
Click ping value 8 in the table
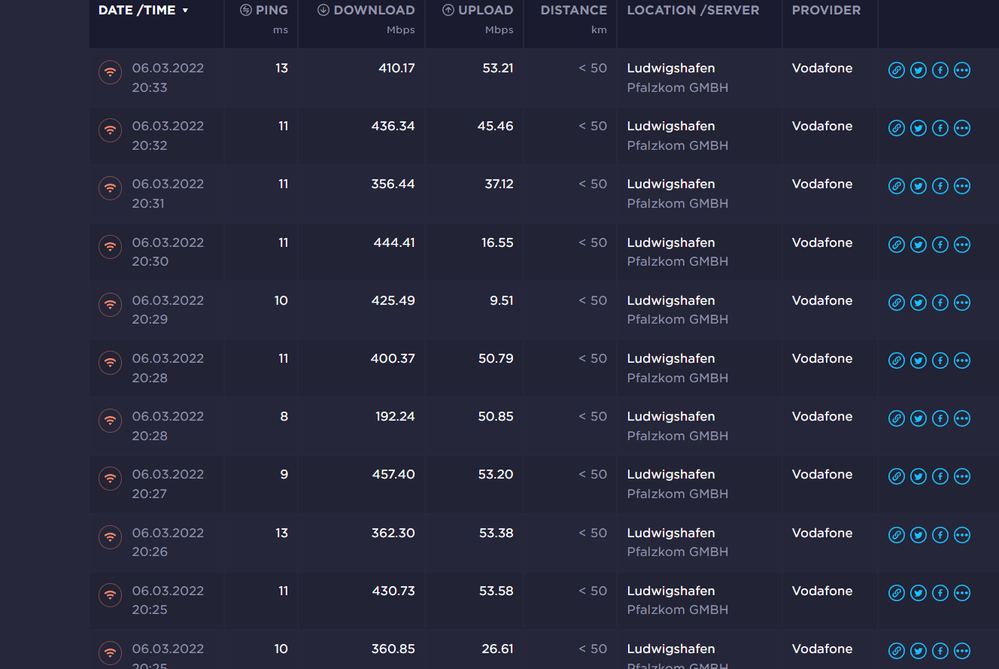pos(284,417)
